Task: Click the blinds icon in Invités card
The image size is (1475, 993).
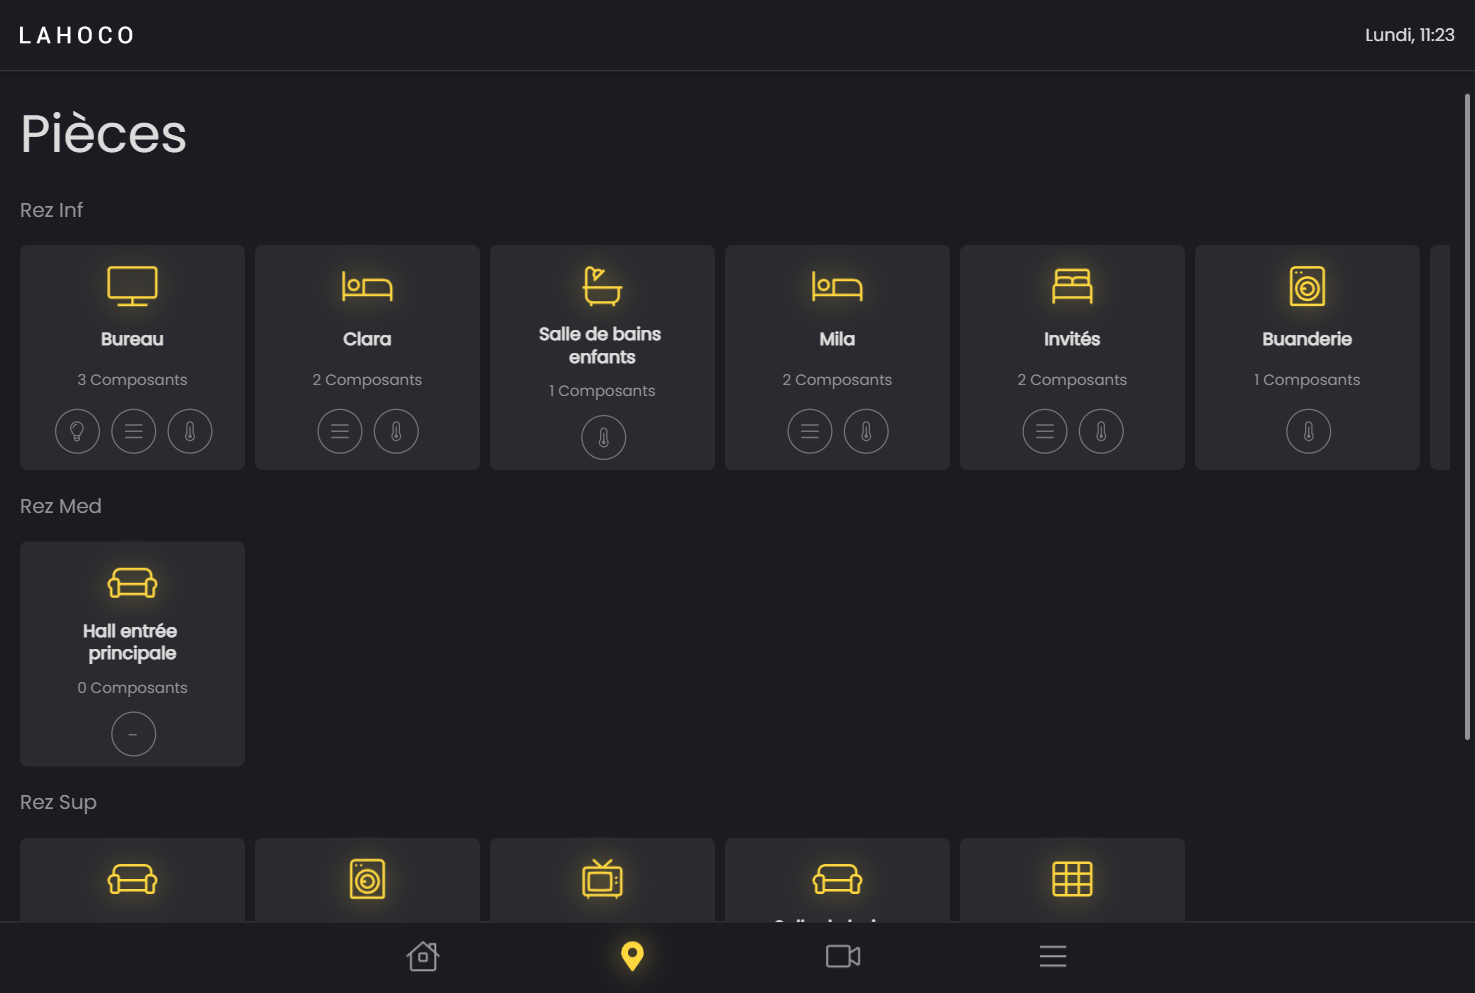Action: (x=1045, y=432)
